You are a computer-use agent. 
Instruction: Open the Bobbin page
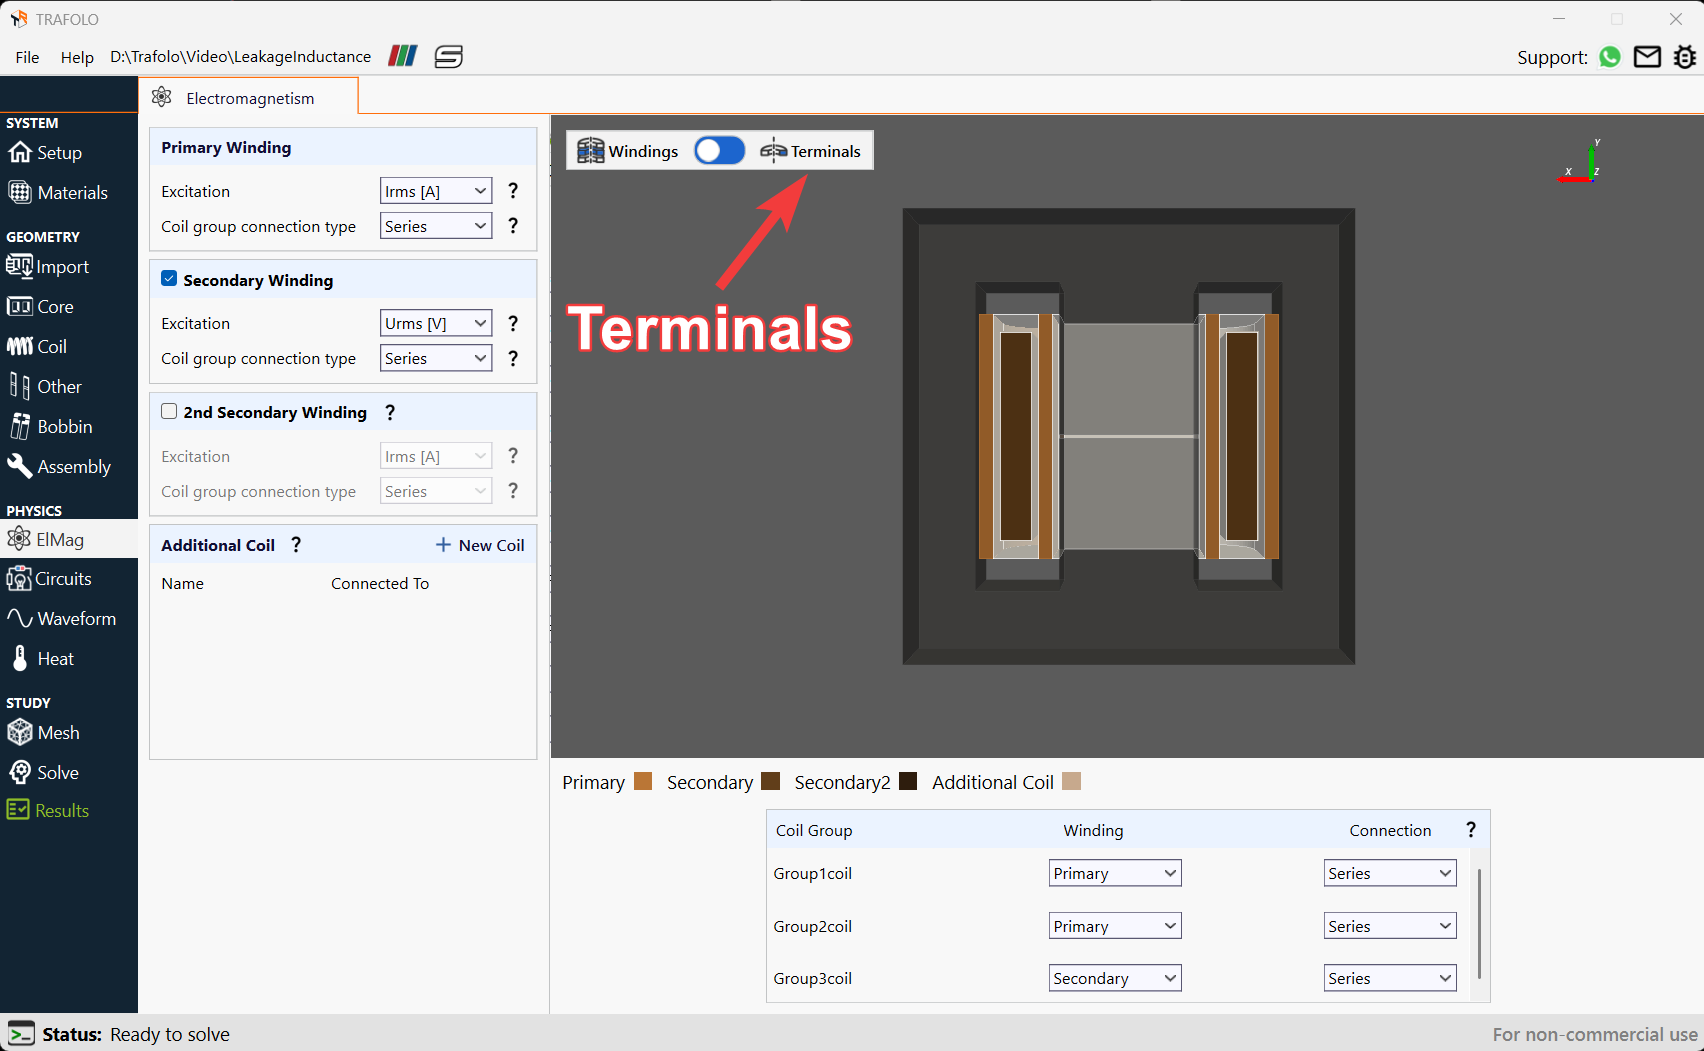point(51,427)
